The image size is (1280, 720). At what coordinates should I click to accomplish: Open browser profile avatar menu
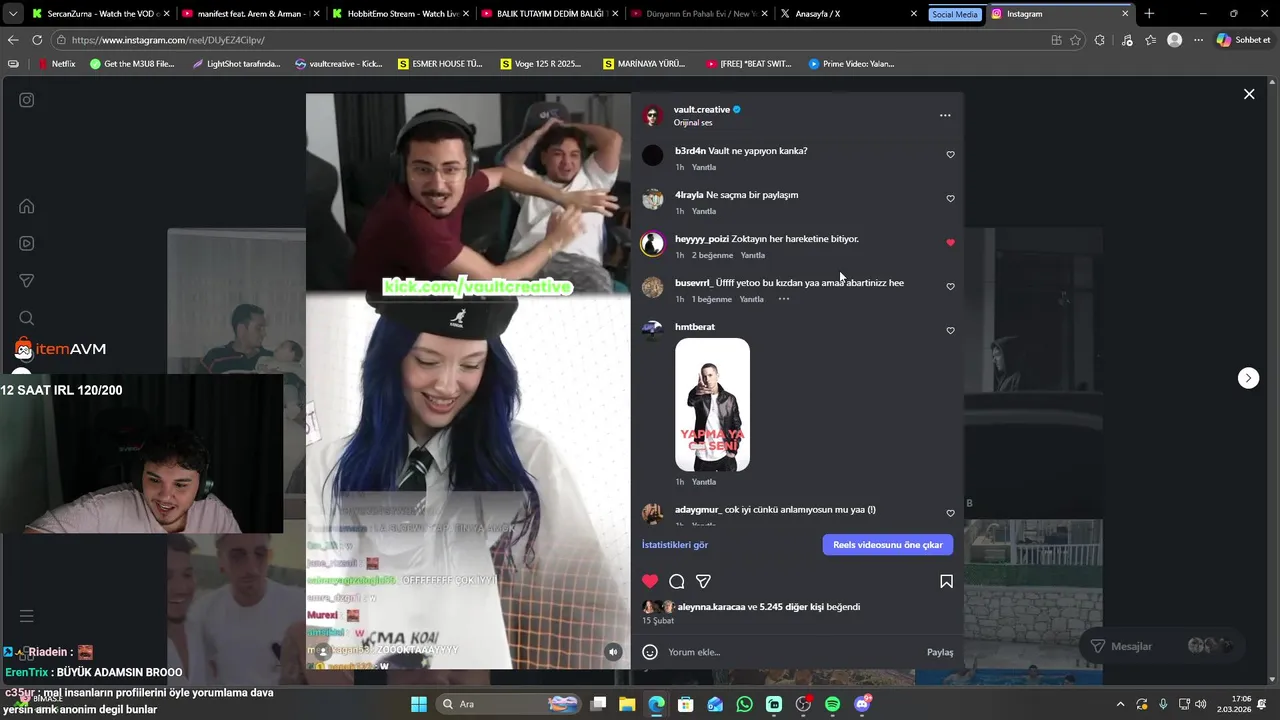click(x=1174, y=40)
